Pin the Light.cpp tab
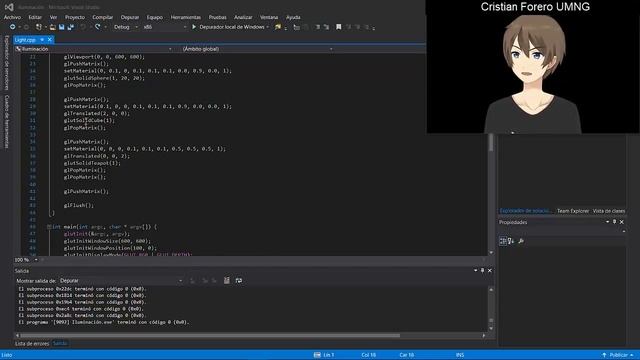 pyautogui.click(x=42, y=40)
